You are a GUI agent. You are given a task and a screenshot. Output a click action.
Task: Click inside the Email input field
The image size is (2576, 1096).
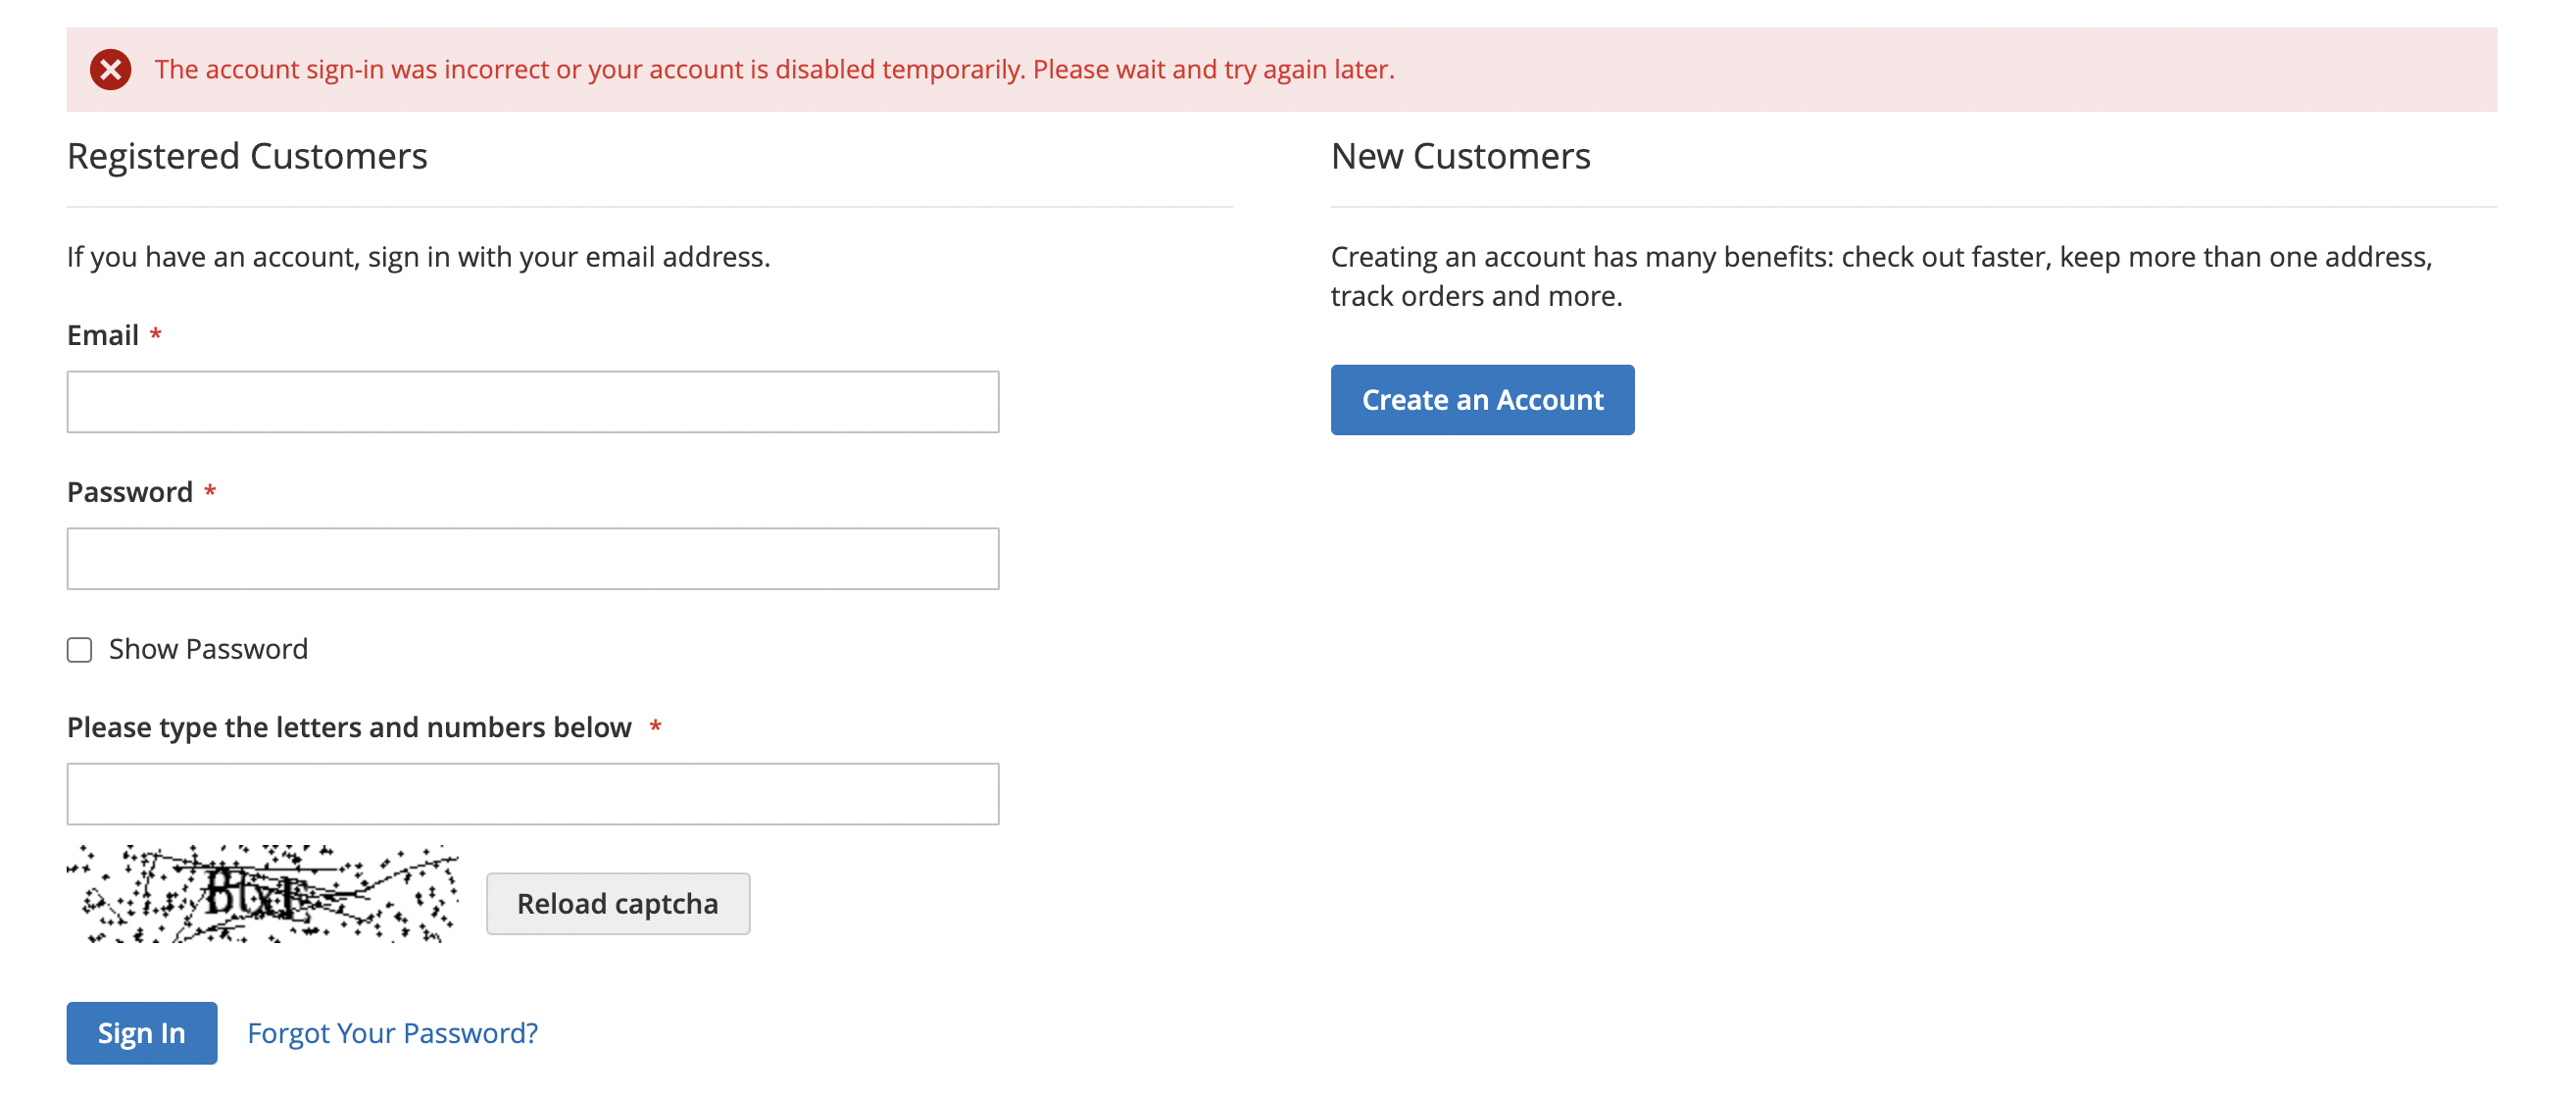pyautogui.click(x=532, y=401)
